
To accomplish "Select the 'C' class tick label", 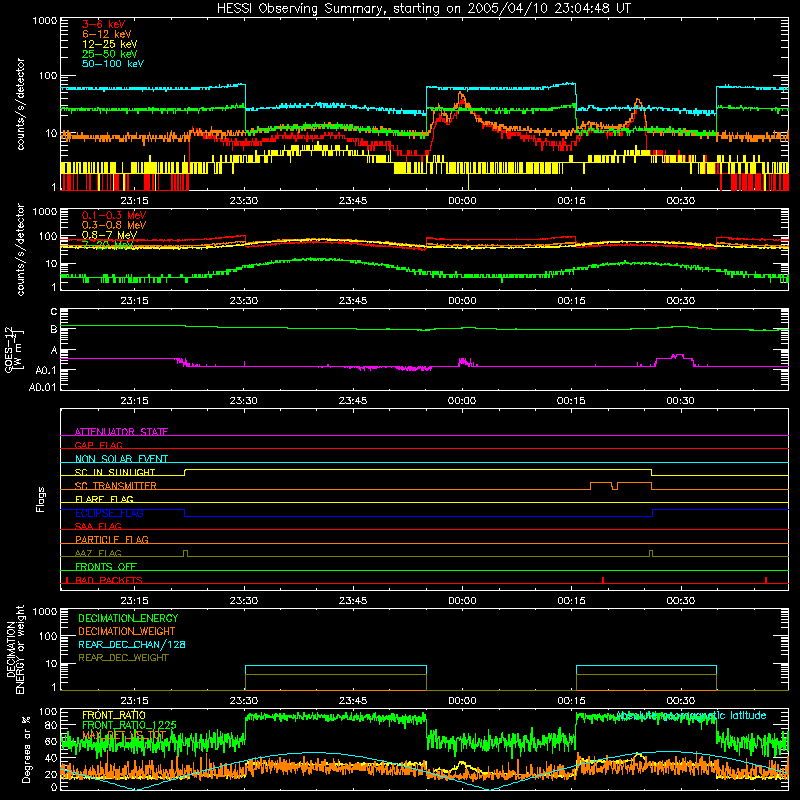I will pos(54,312).
